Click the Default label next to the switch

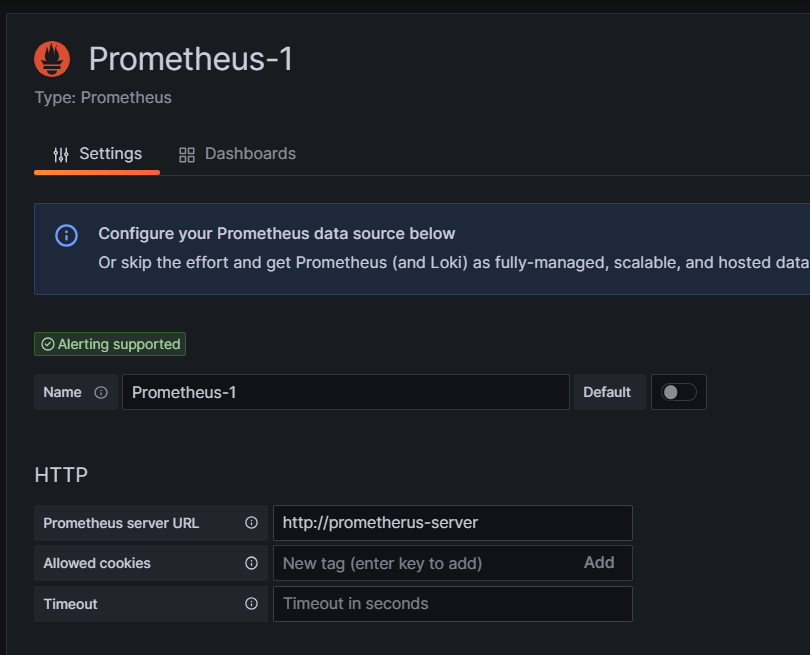pyautogui.click(x=607, y=392)
